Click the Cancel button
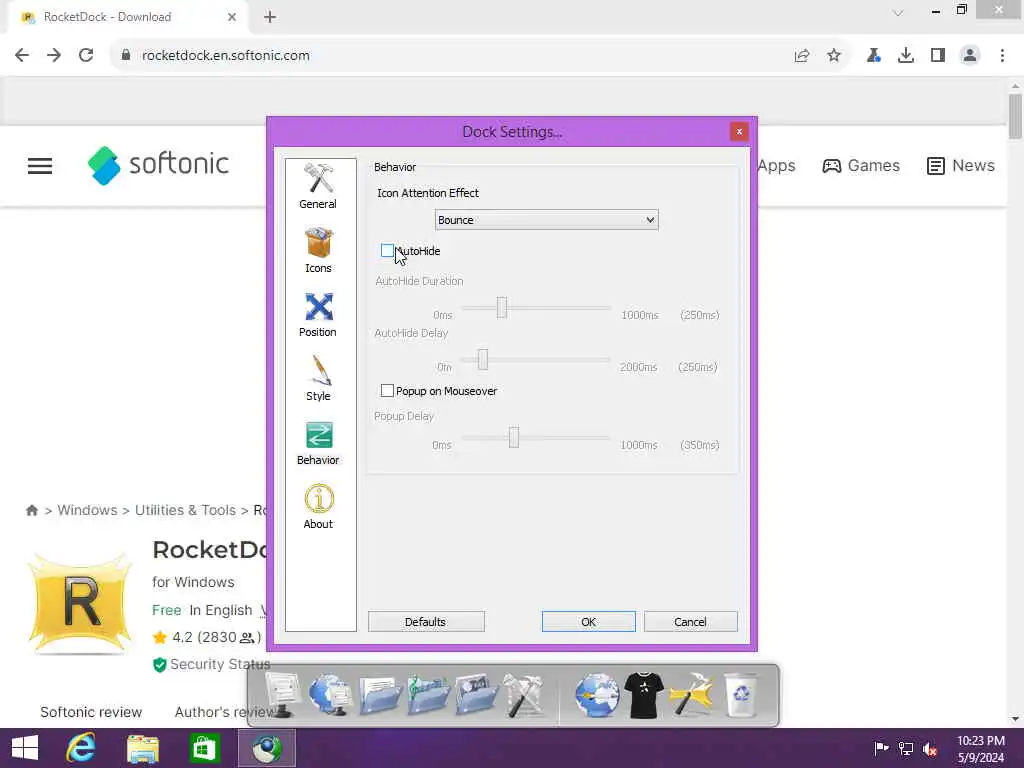The image size is (1024, 768). [x=690, y=622]
